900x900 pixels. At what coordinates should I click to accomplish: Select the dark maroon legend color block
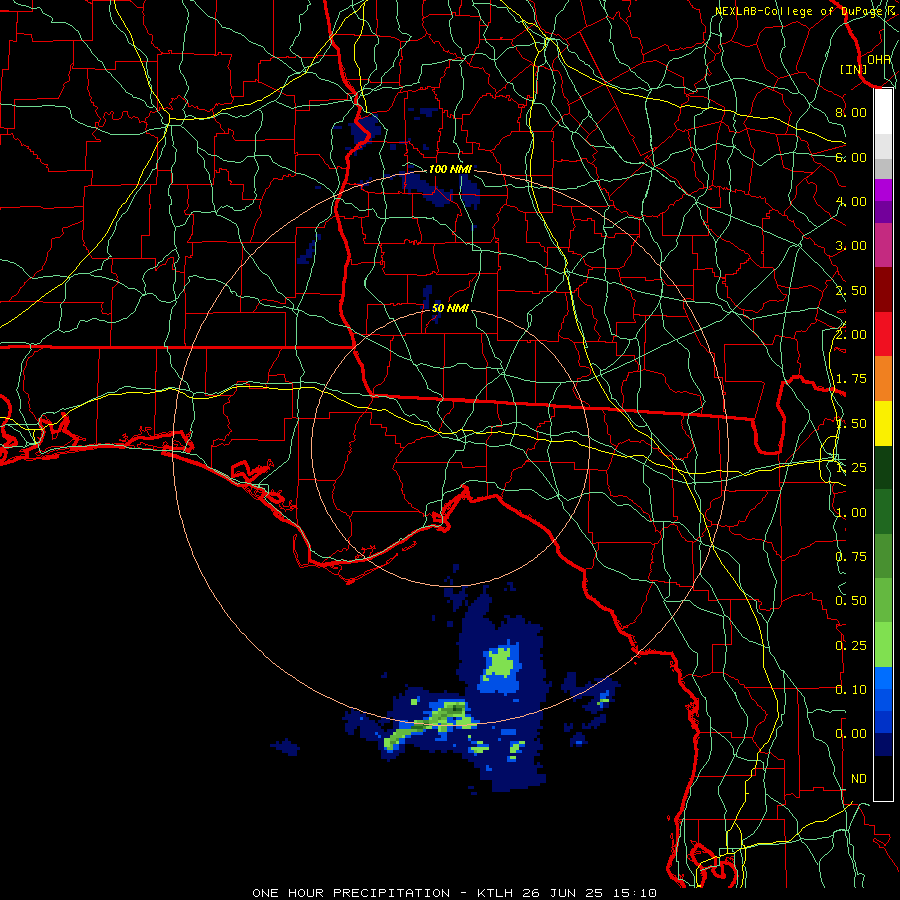pos(883,290)
